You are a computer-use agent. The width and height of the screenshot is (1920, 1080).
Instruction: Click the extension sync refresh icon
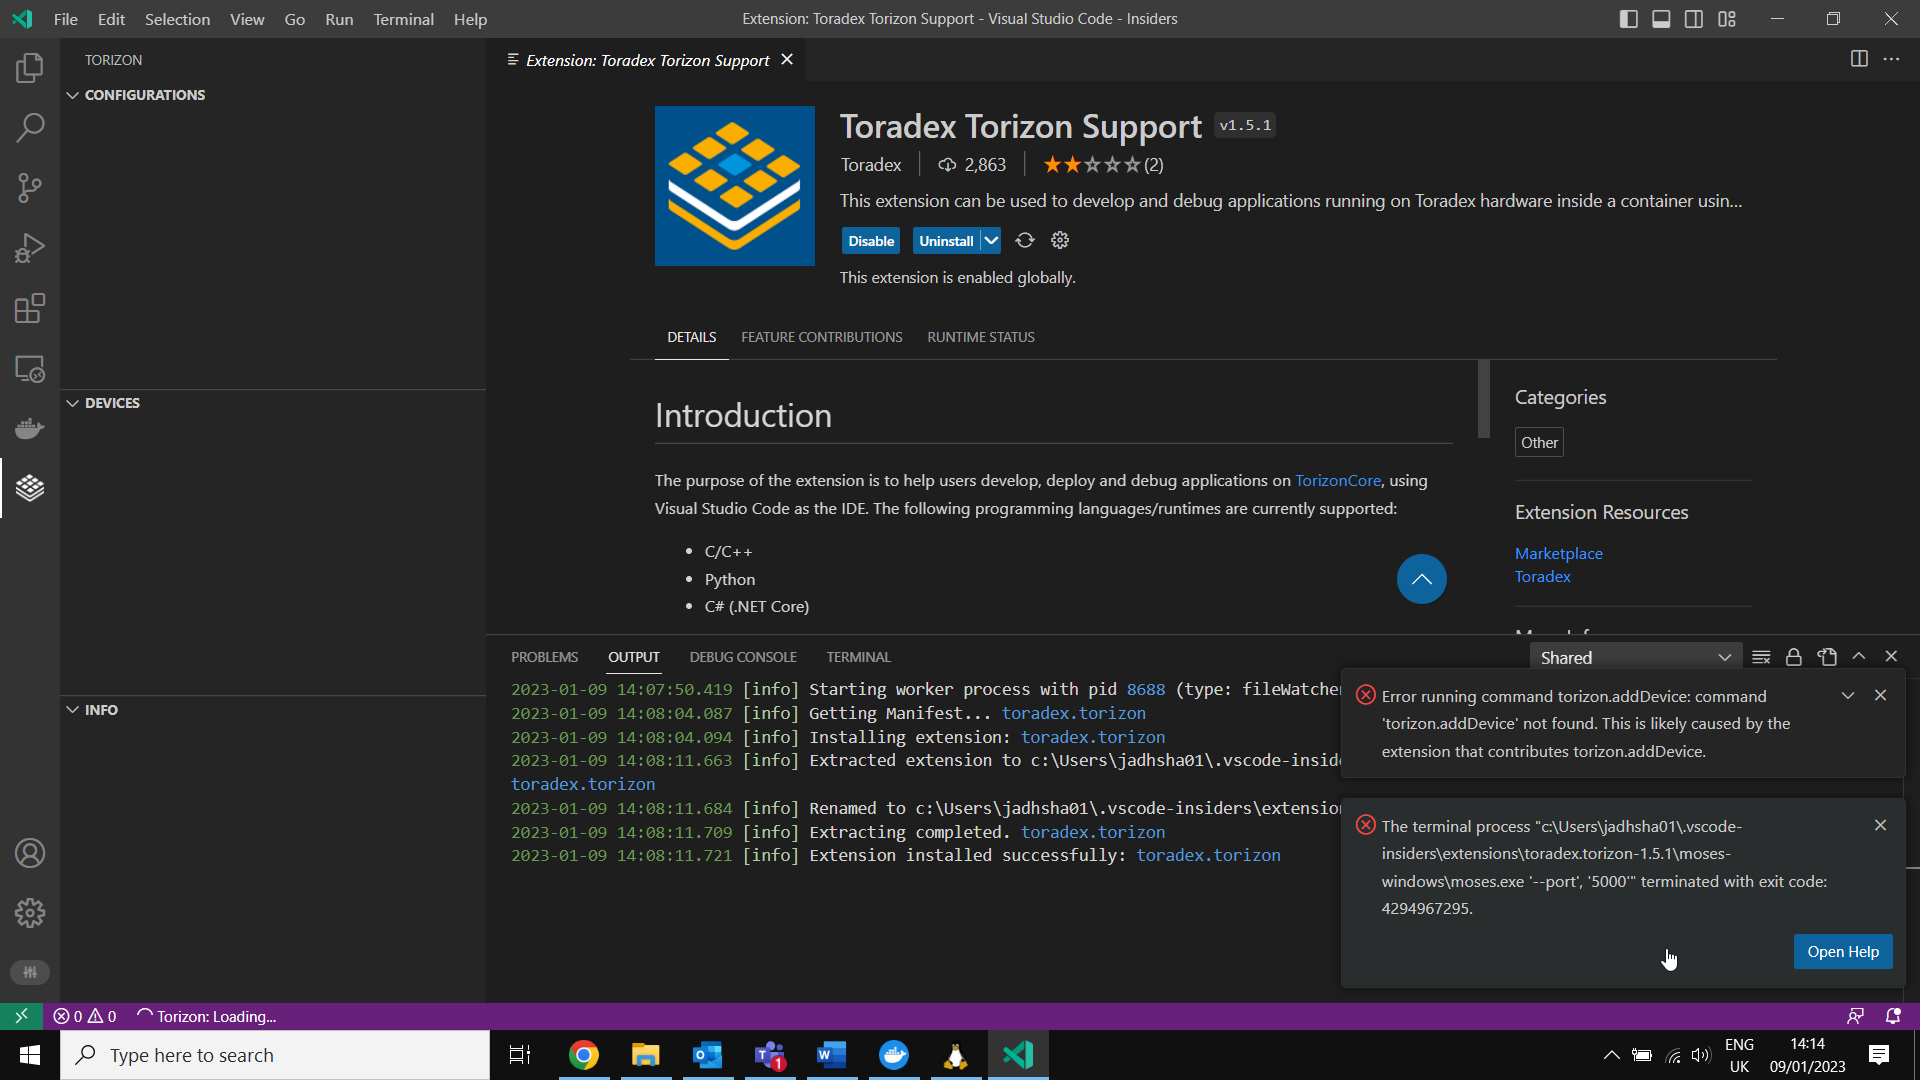pos(1025,240)
